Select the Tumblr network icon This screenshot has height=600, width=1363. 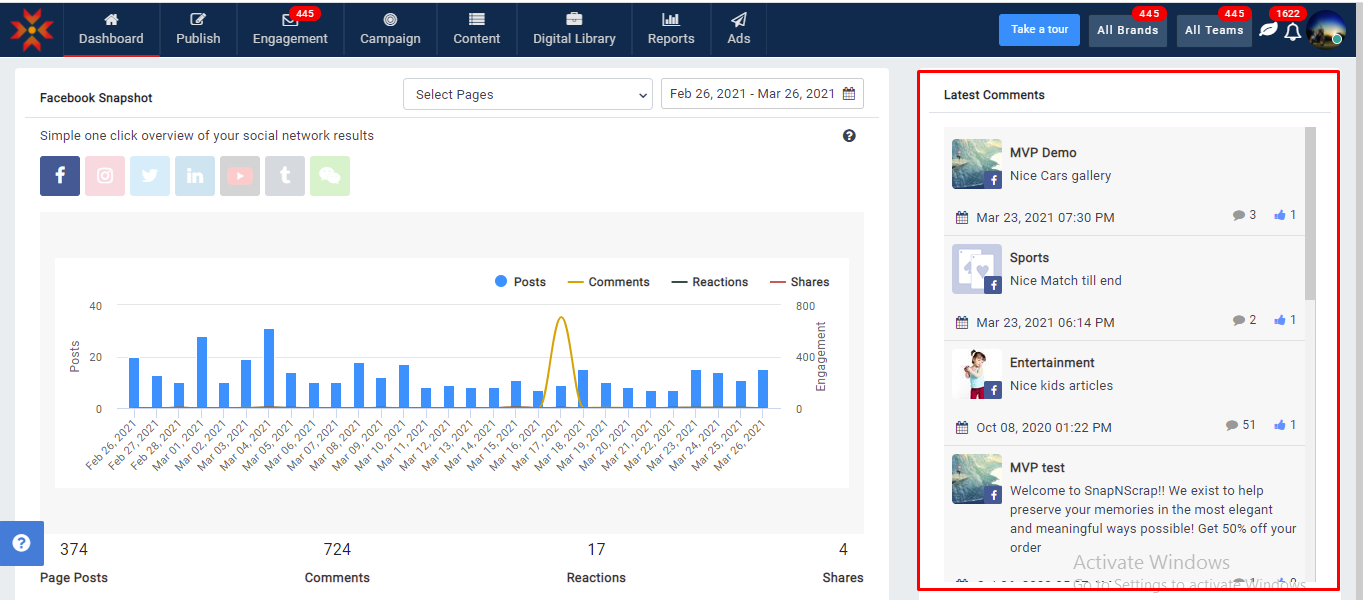(285, 176)
